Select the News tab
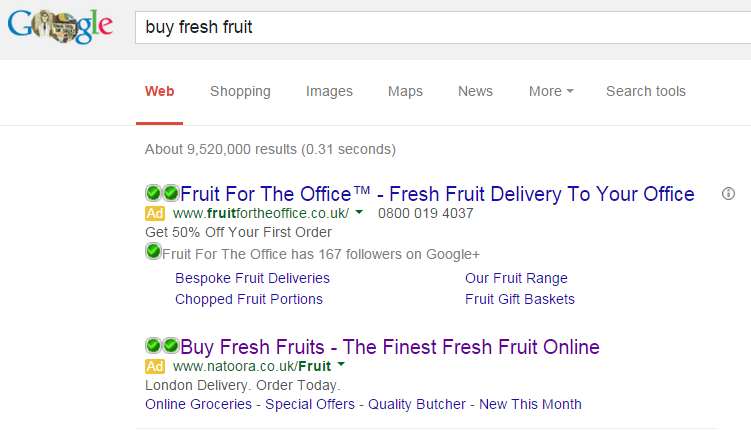The image size is (751, 431). point(475,91)
